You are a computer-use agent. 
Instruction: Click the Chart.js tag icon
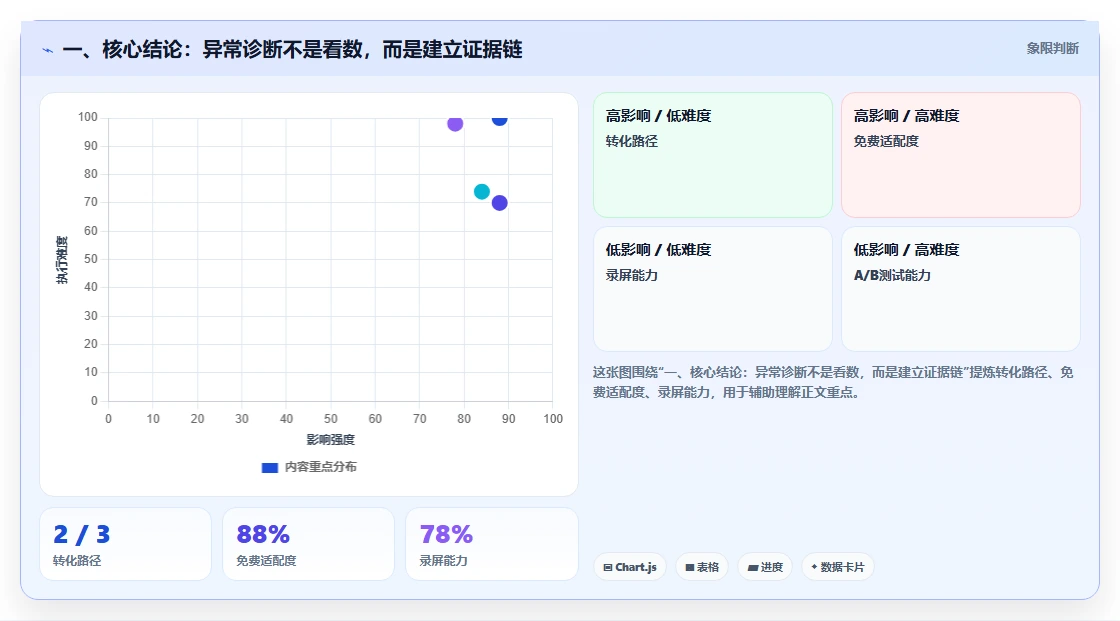point(608,567)
